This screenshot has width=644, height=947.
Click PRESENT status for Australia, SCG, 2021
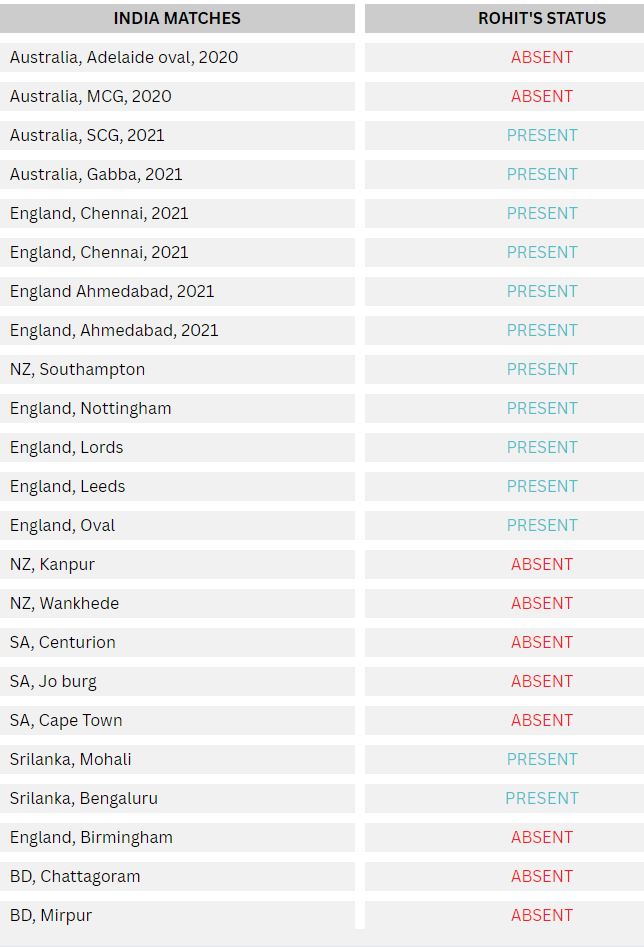tap(542, 135)
